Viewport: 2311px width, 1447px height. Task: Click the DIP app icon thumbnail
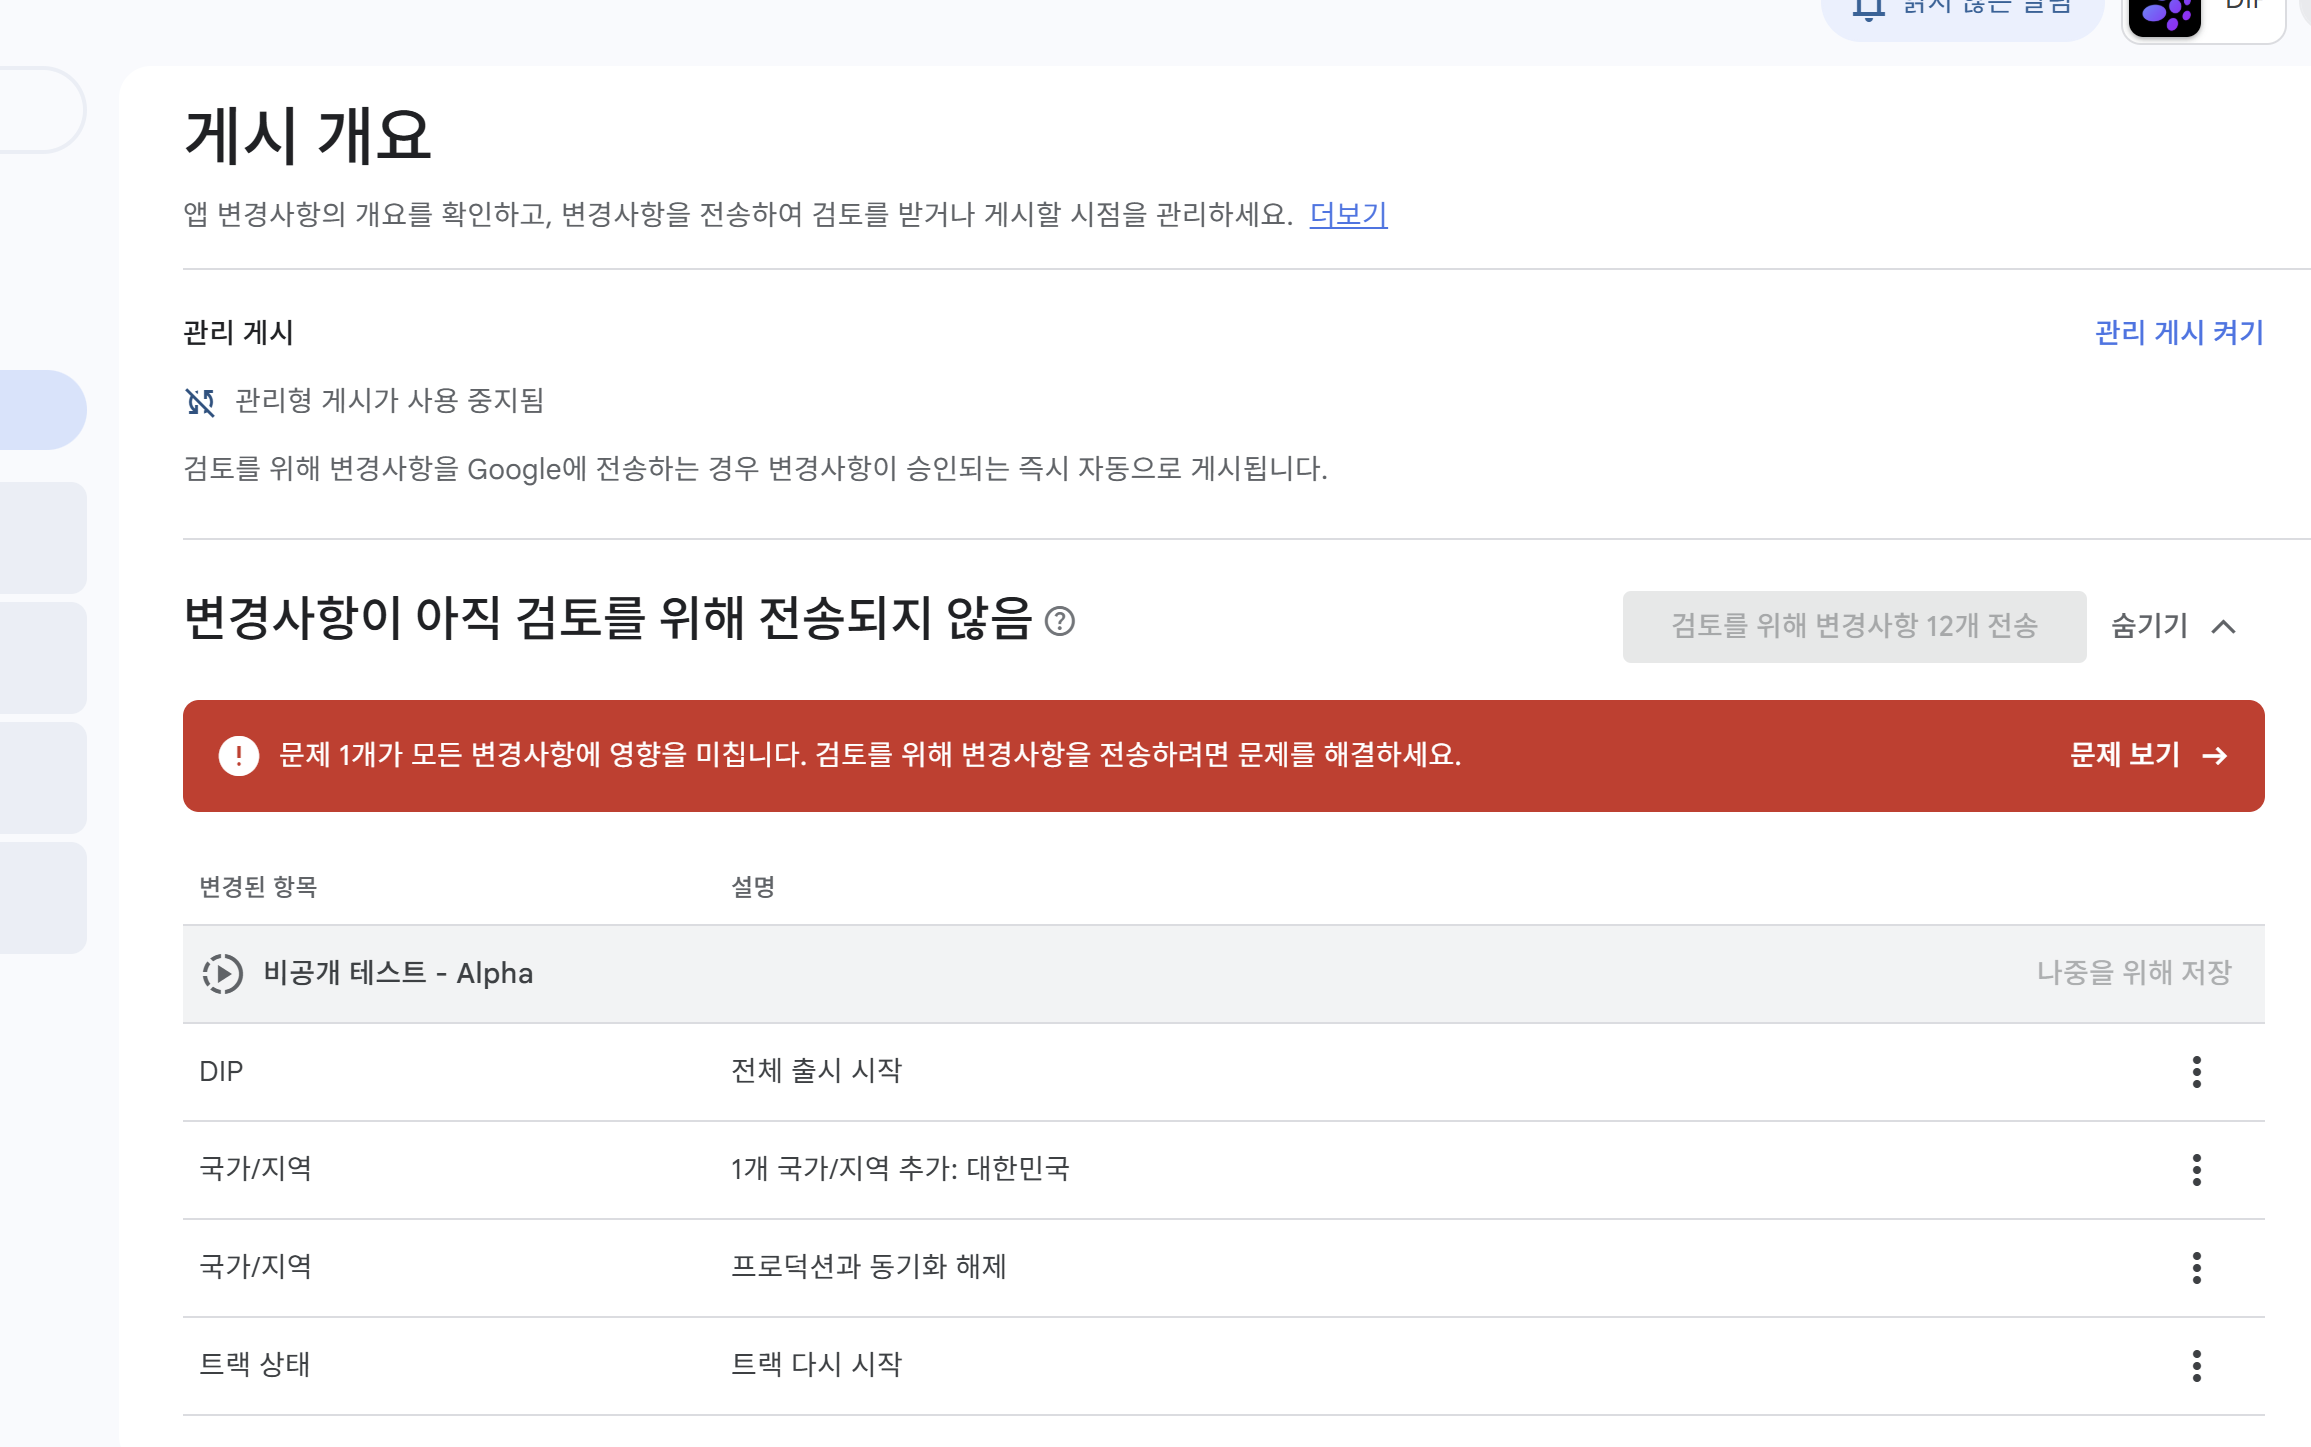[2164, 16]
